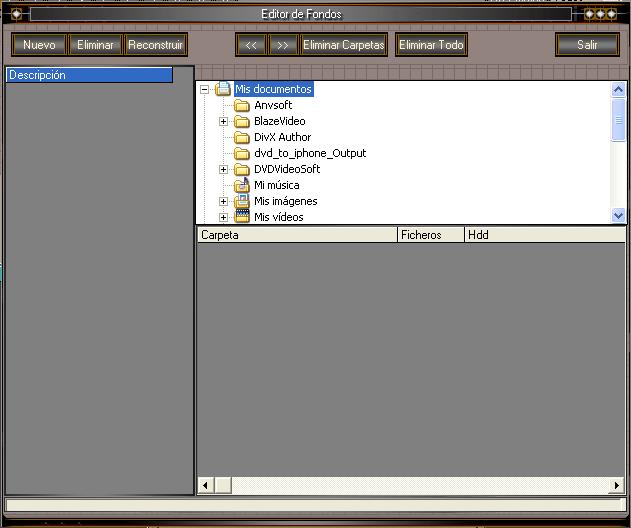
Task: Click the Mi música music folder icon
Action: pos(242,185)
